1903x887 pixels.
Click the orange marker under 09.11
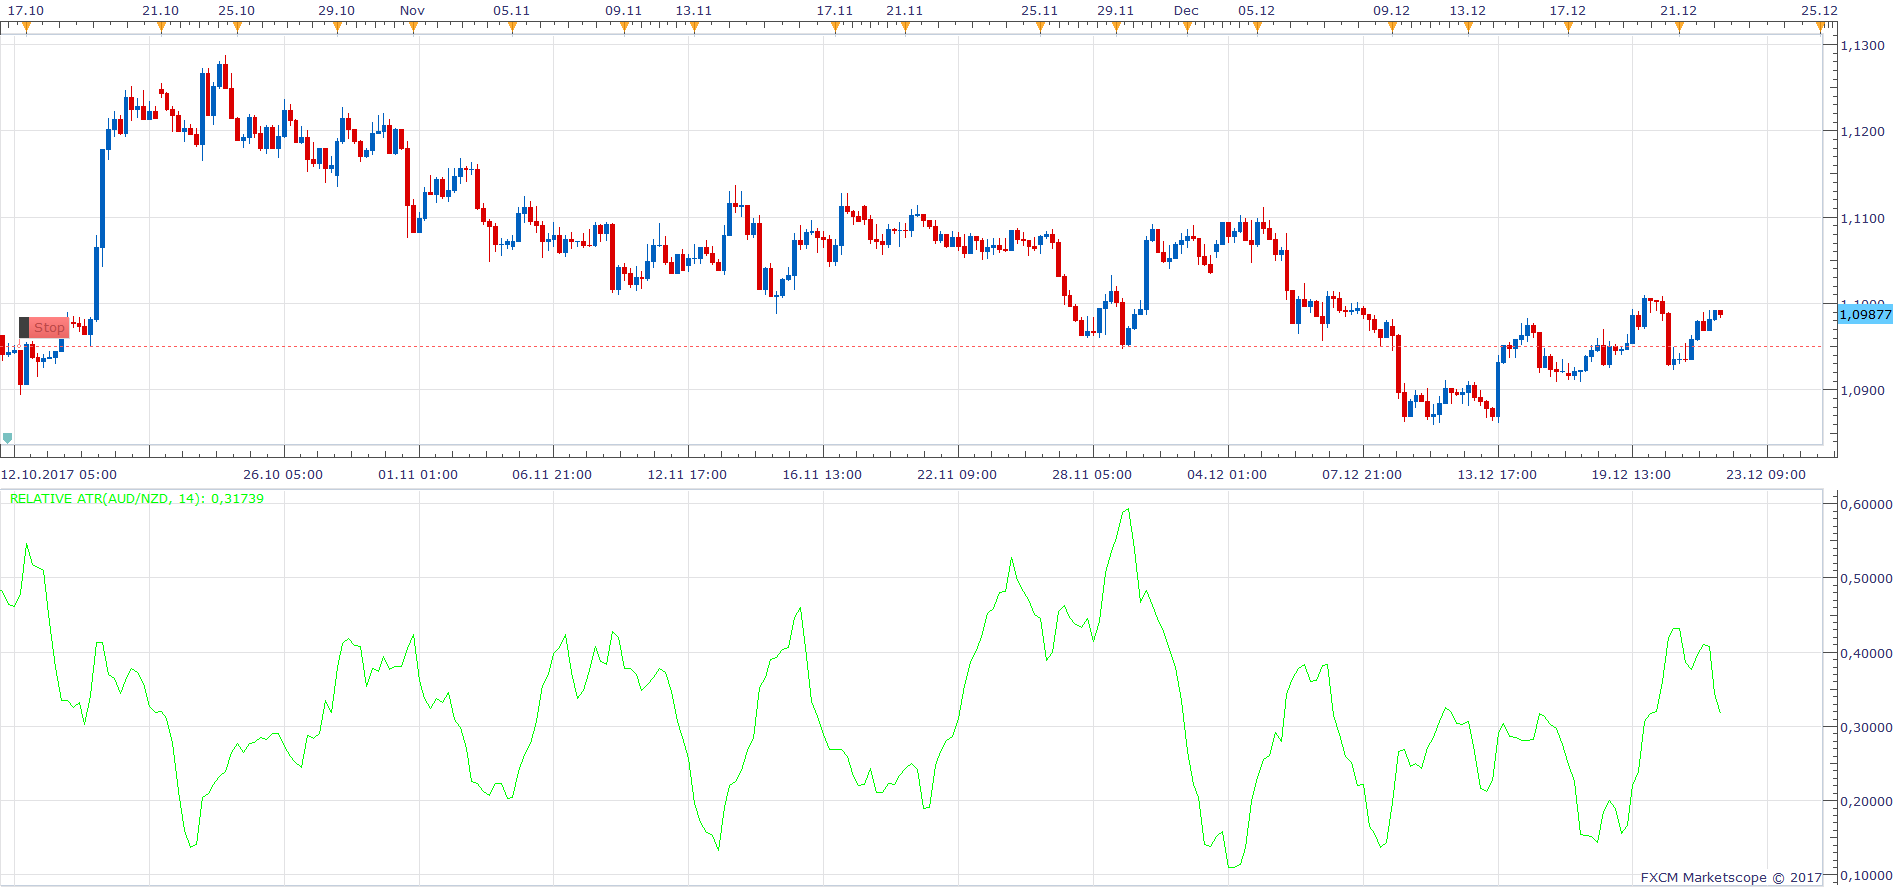coord(624,27)
